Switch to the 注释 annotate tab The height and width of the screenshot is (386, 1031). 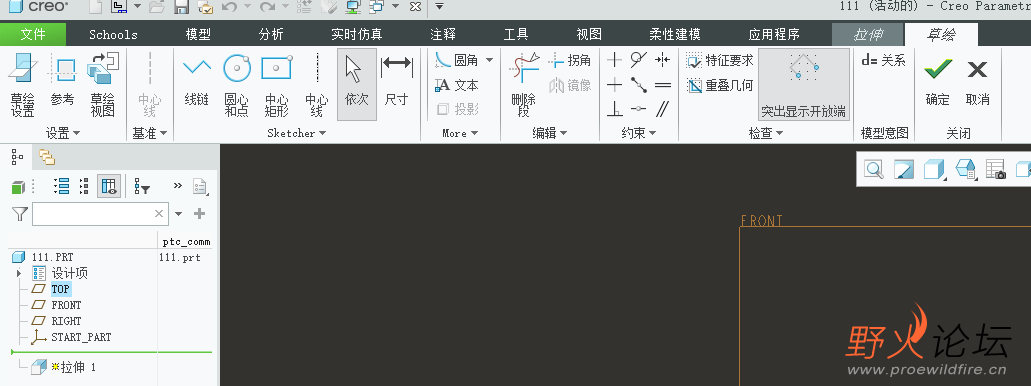point(443,34)
